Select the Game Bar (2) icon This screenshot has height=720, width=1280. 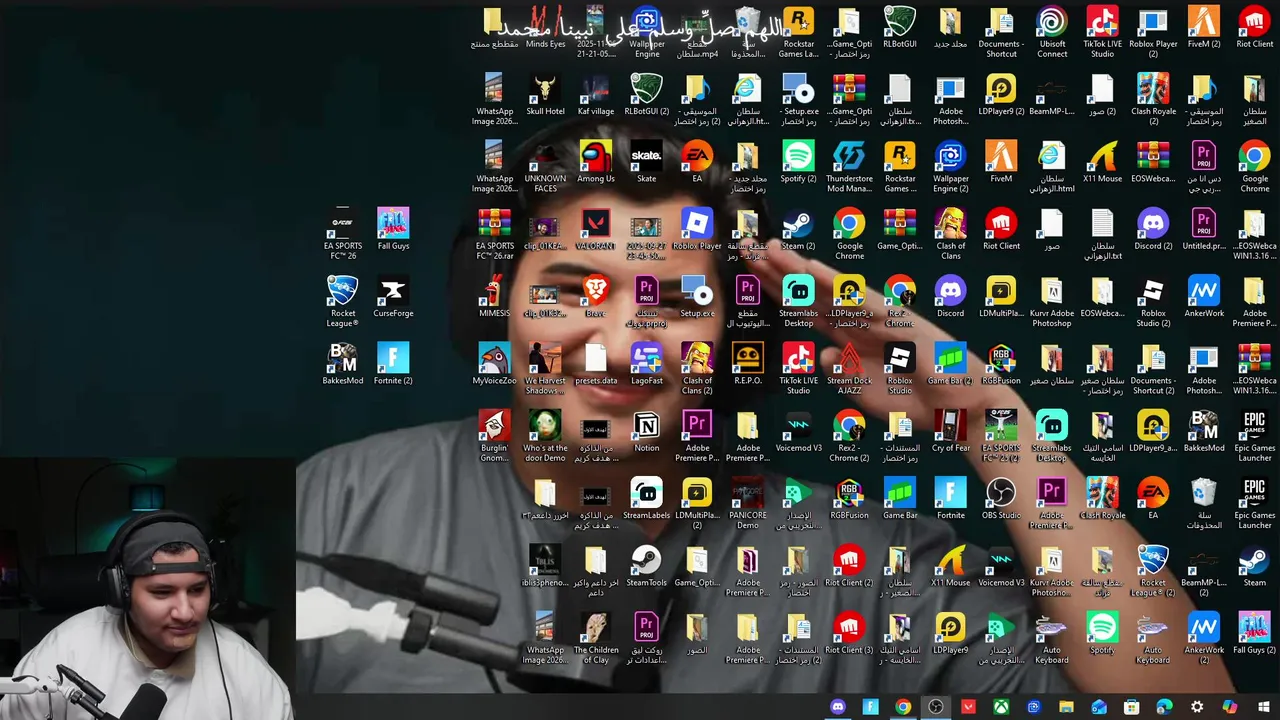(x=950, y=364)
